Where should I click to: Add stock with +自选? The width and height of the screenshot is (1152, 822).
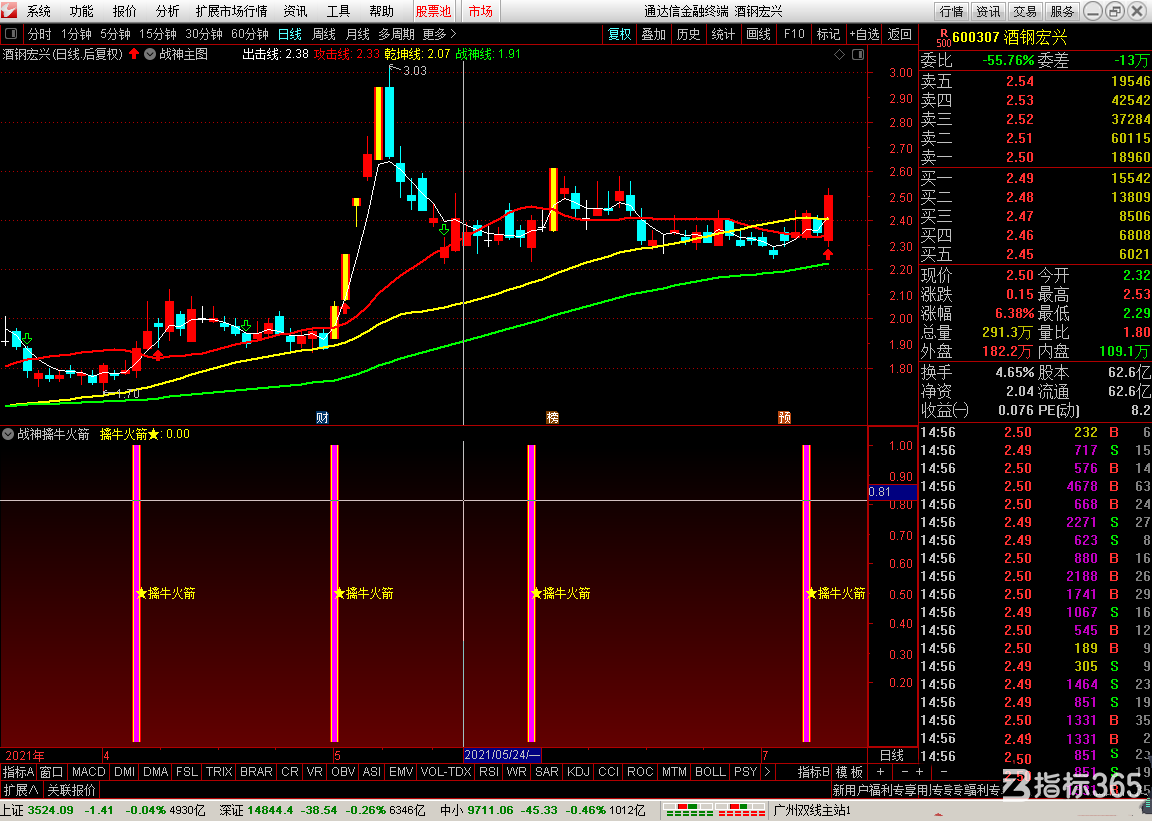click(x=864, y=35)
